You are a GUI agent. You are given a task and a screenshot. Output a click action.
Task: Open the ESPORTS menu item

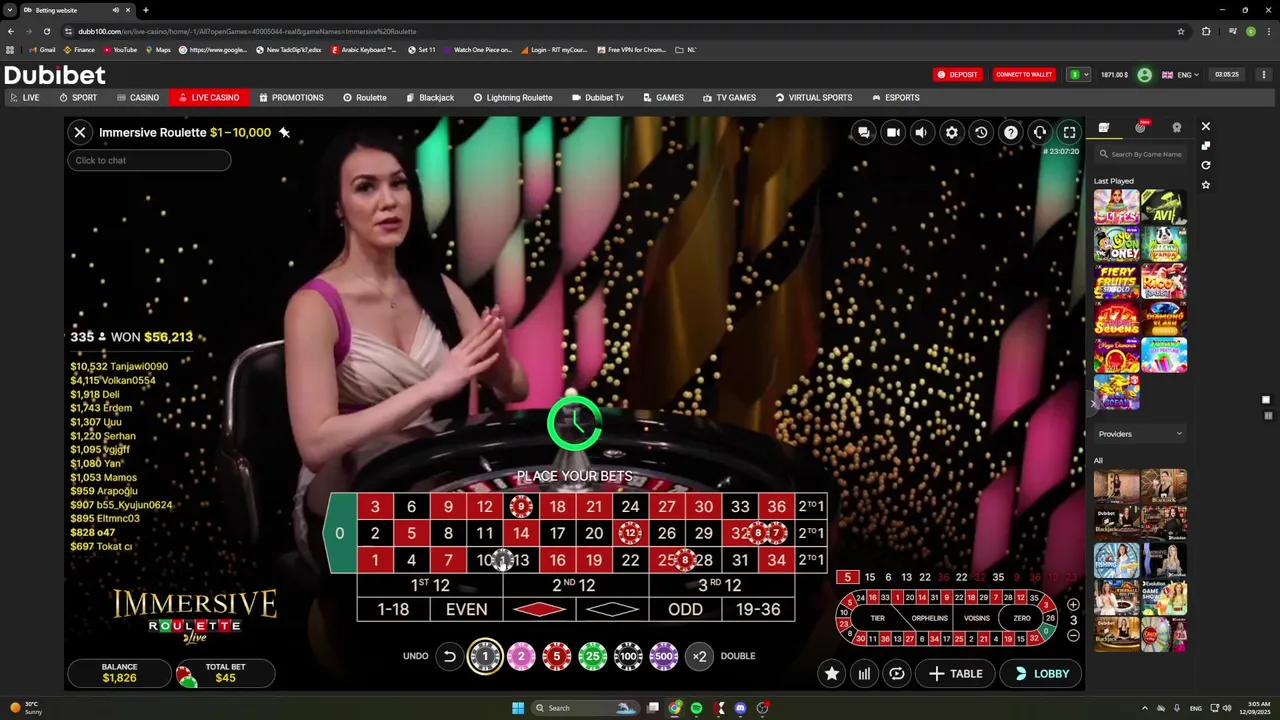pos(895,98)
